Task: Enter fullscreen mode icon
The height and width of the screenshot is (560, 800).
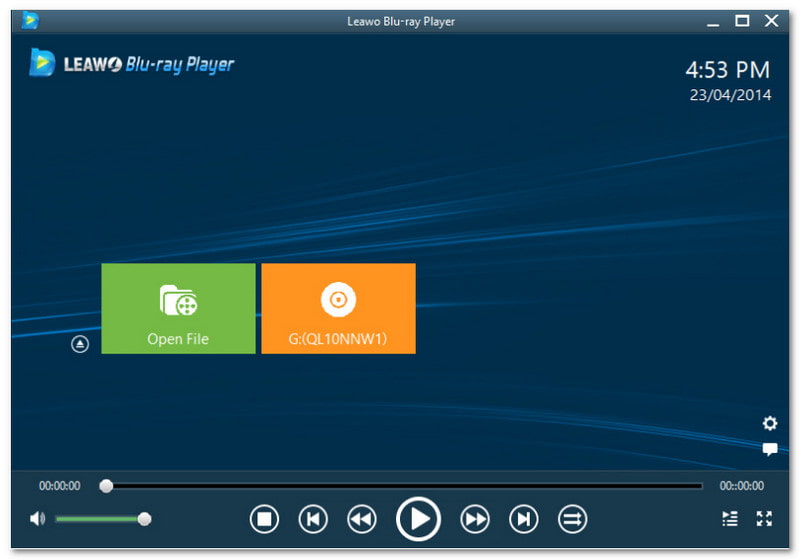Action: (764, 519)
